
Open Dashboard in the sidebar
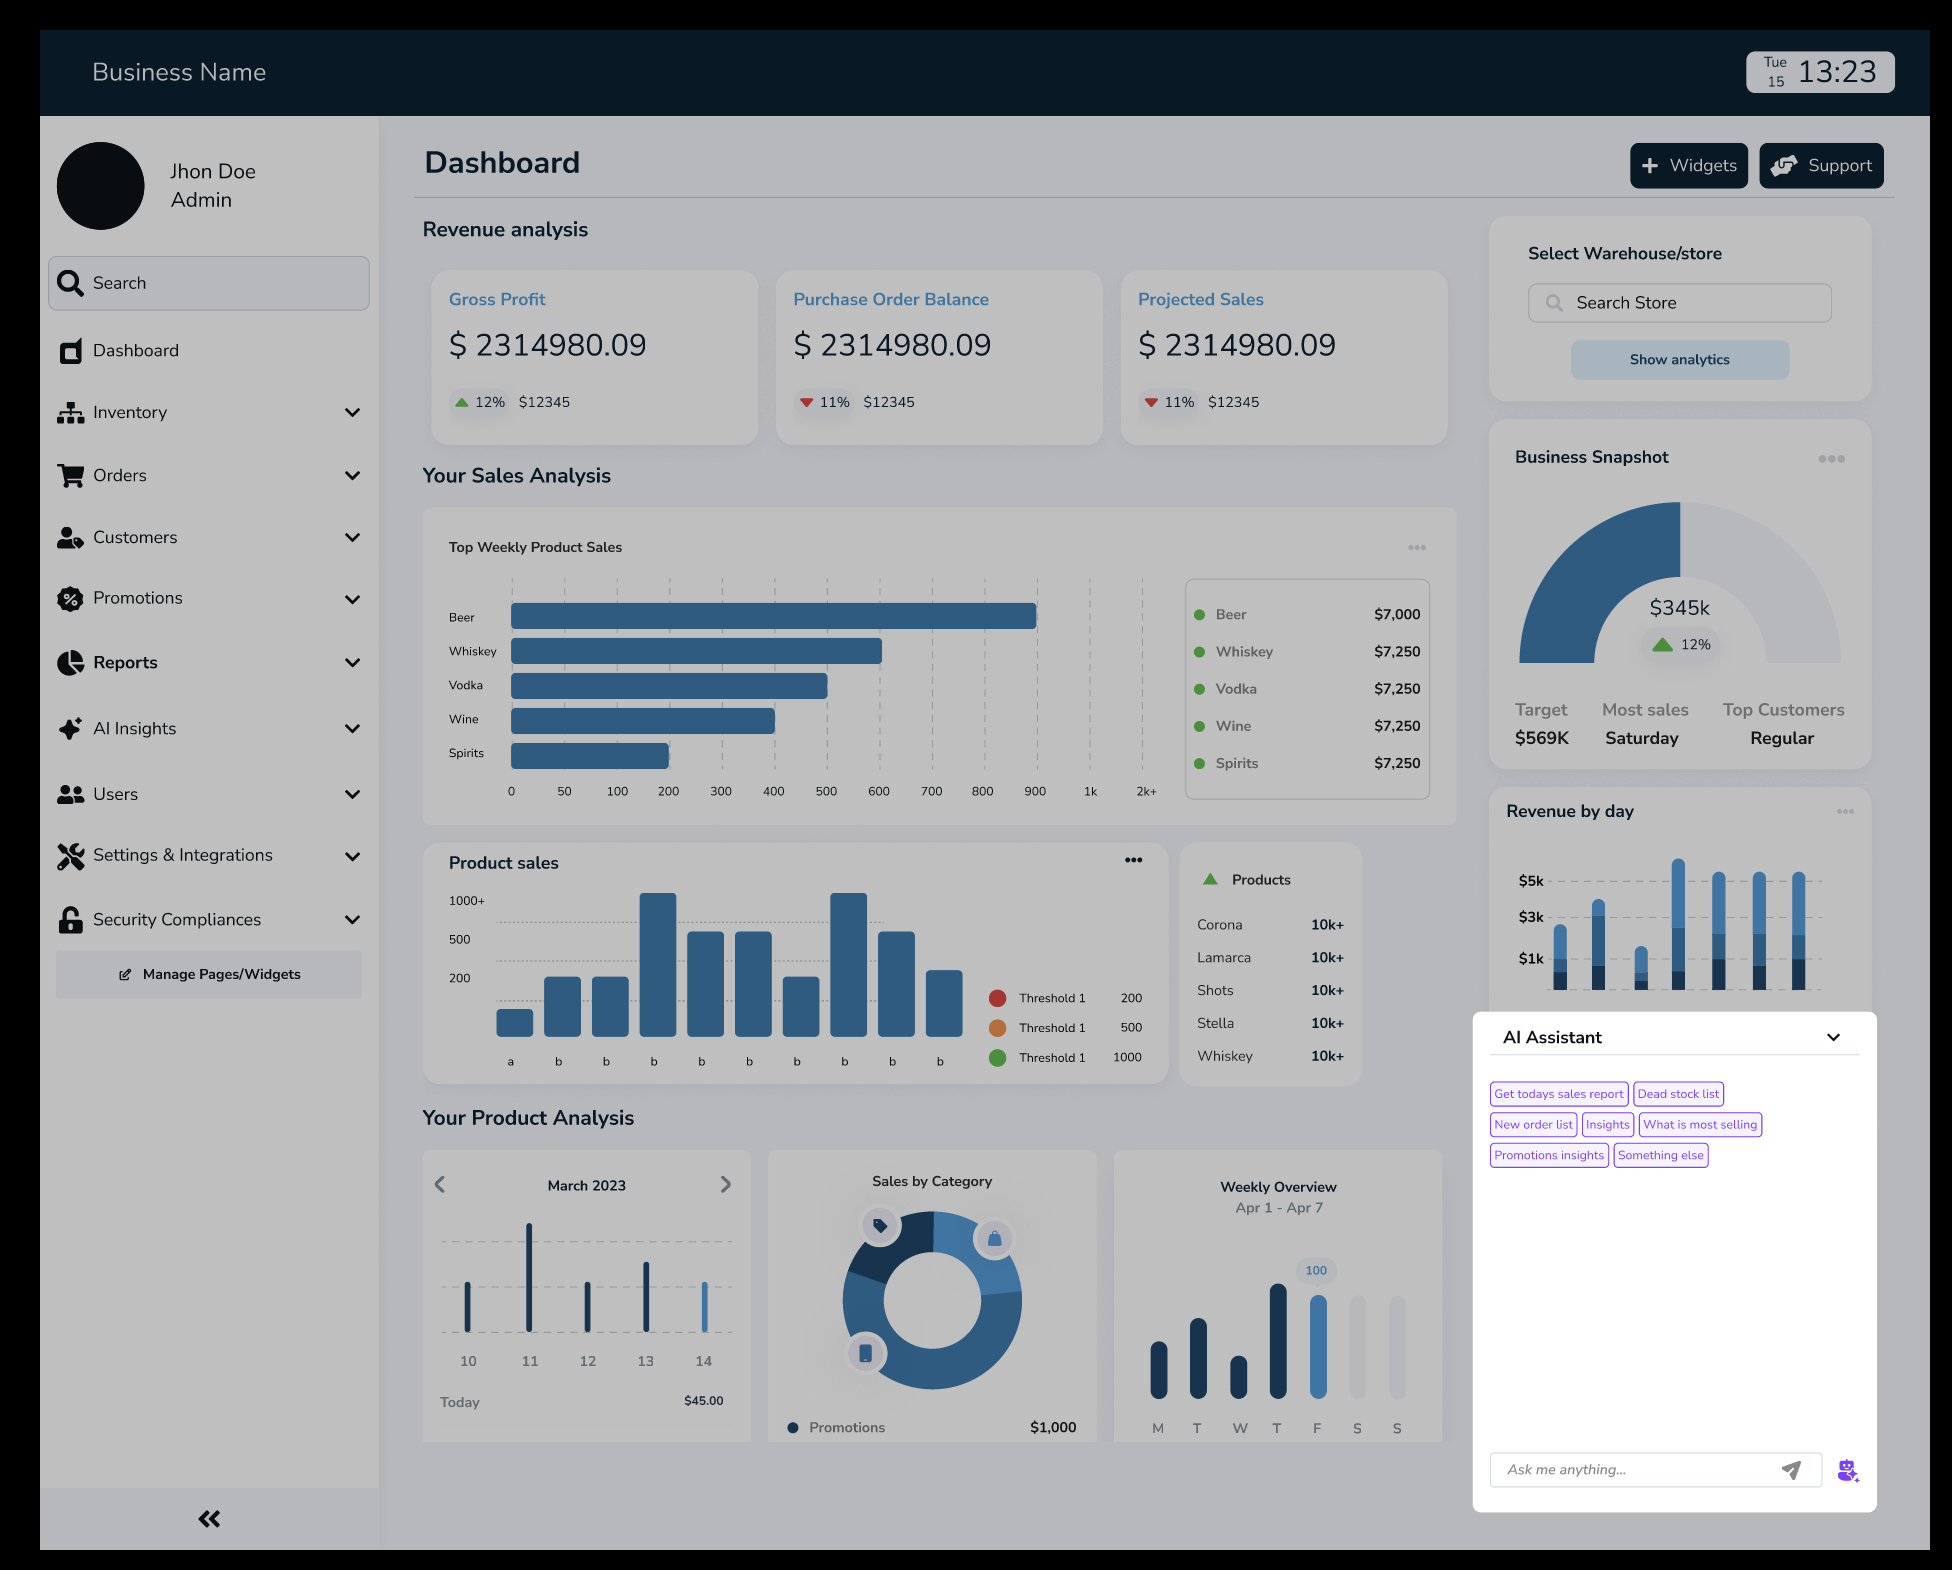(x=136, y=351)
